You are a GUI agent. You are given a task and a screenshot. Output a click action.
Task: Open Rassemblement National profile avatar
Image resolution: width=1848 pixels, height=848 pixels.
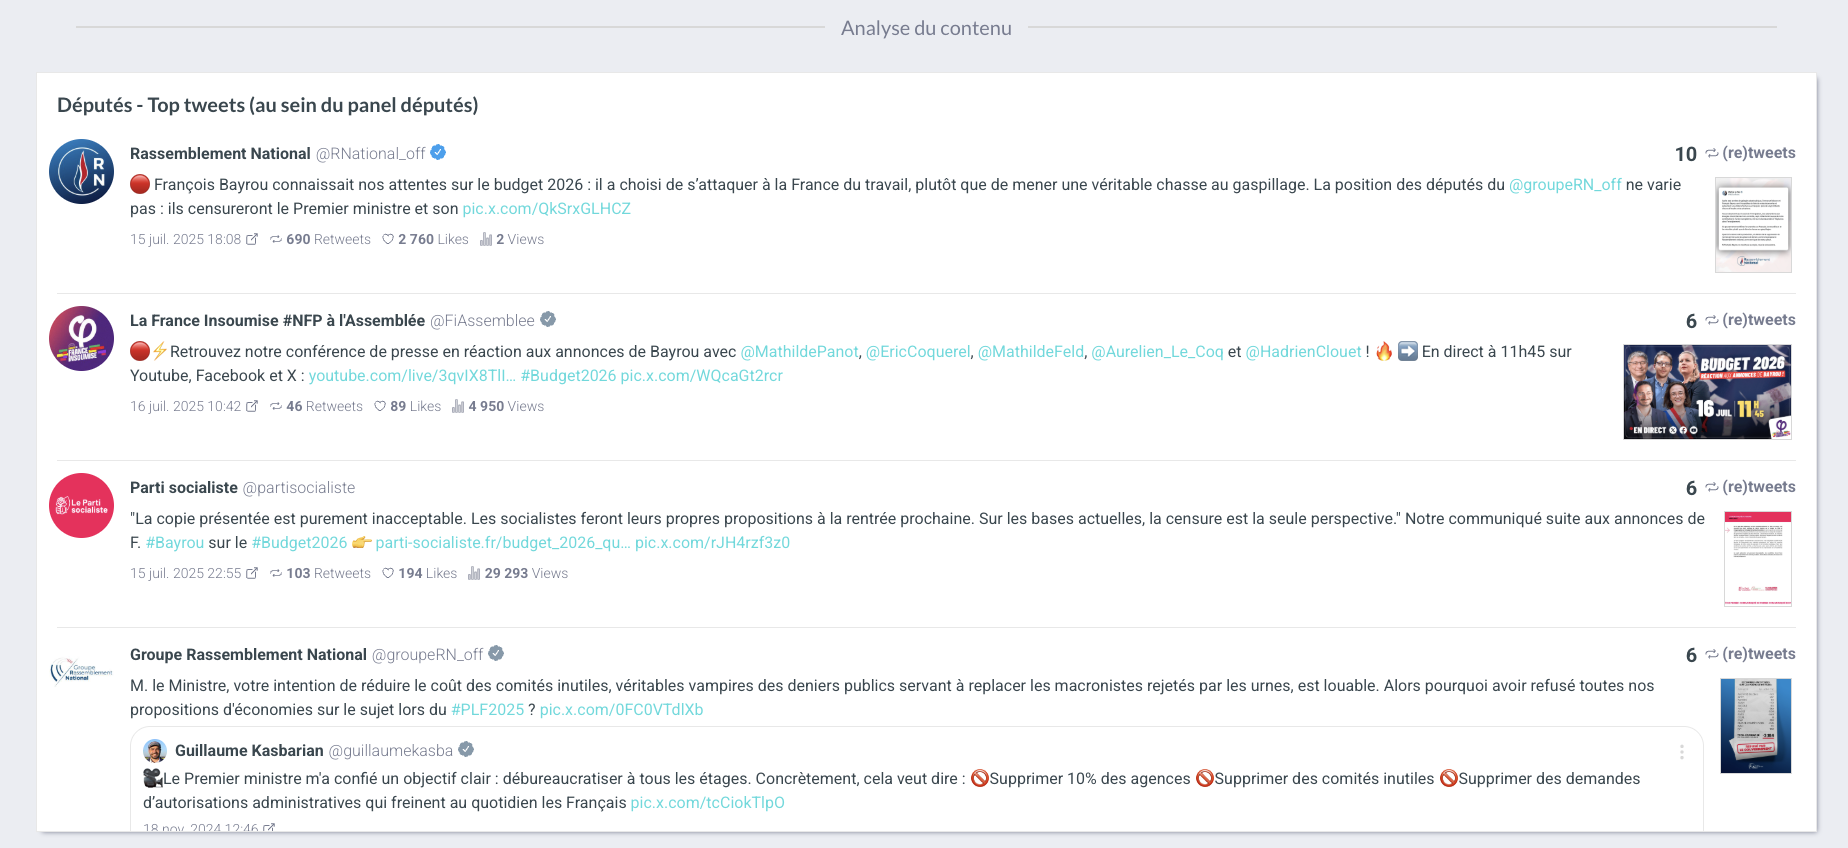coord(82,172)
